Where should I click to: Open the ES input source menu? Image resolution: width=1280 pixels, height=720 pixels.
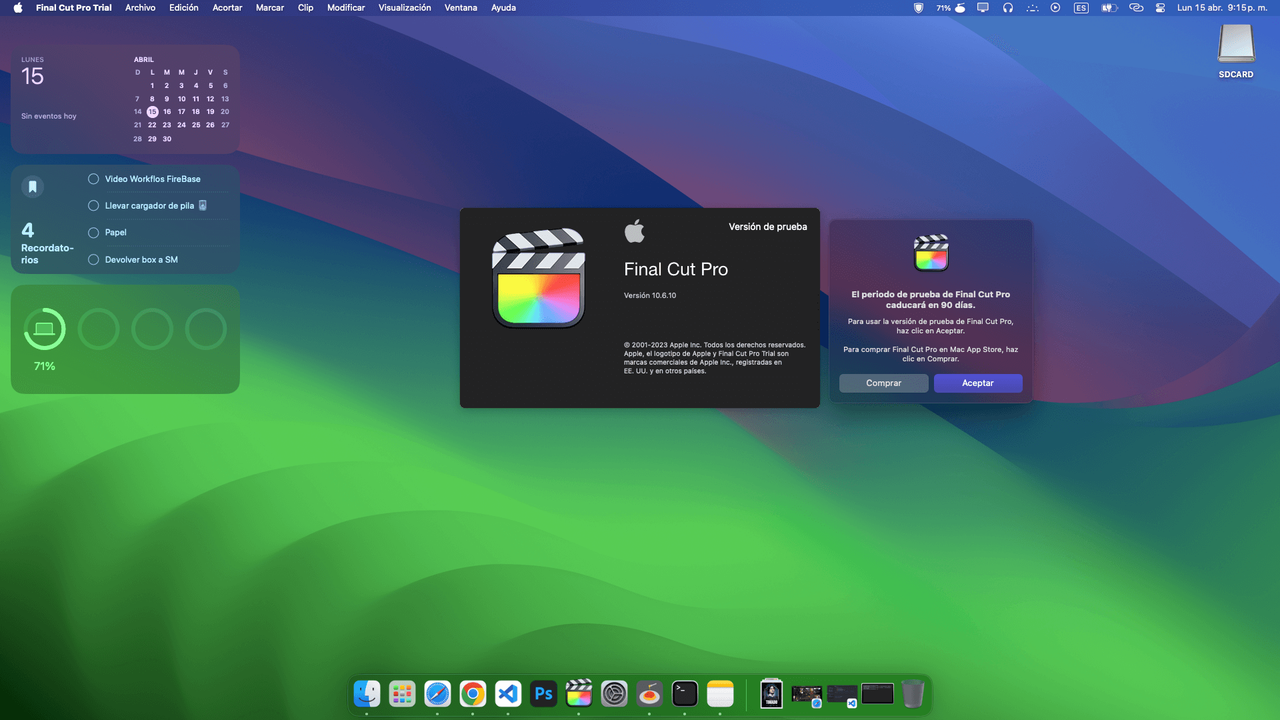1081,7
